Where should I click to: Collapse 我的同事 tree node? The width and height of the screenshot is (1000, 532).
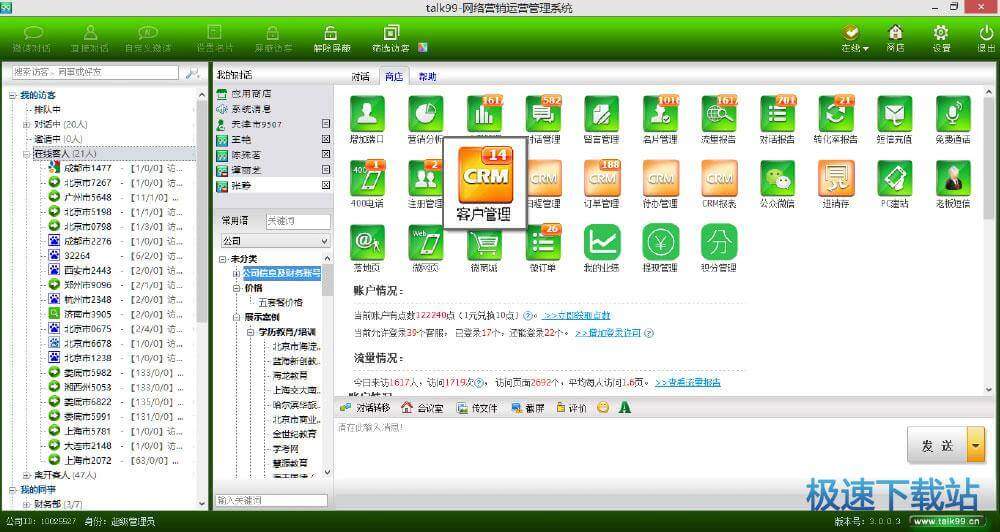pos(13,490)
